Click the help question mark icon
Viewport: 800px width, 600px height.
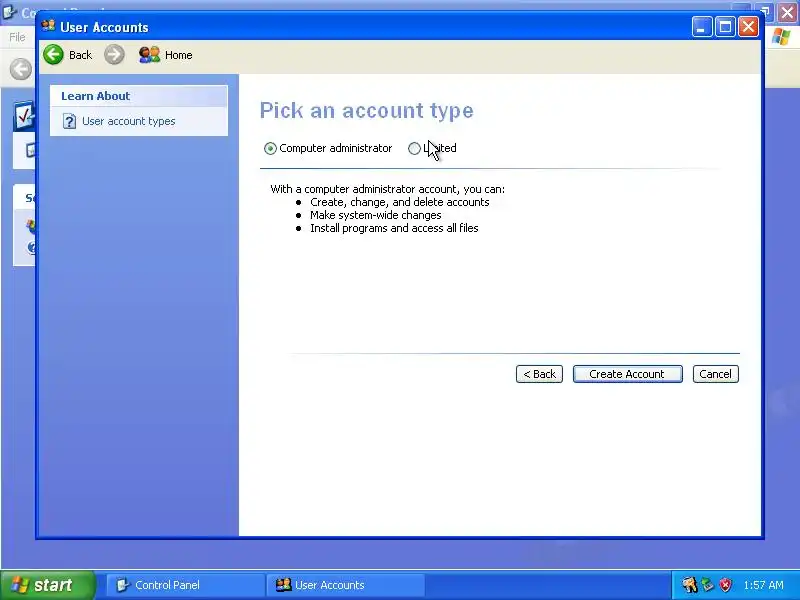(69, 121)
